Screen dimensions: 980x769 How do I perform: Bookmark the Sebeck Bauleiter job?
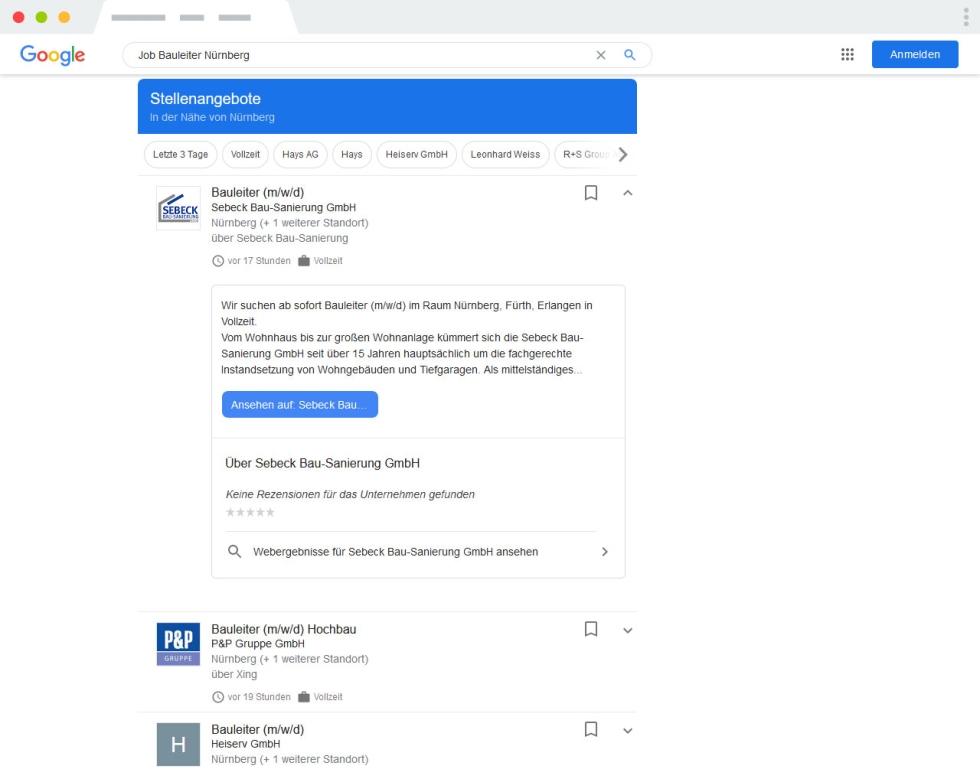pyautogui.click(x=591, y=193)
